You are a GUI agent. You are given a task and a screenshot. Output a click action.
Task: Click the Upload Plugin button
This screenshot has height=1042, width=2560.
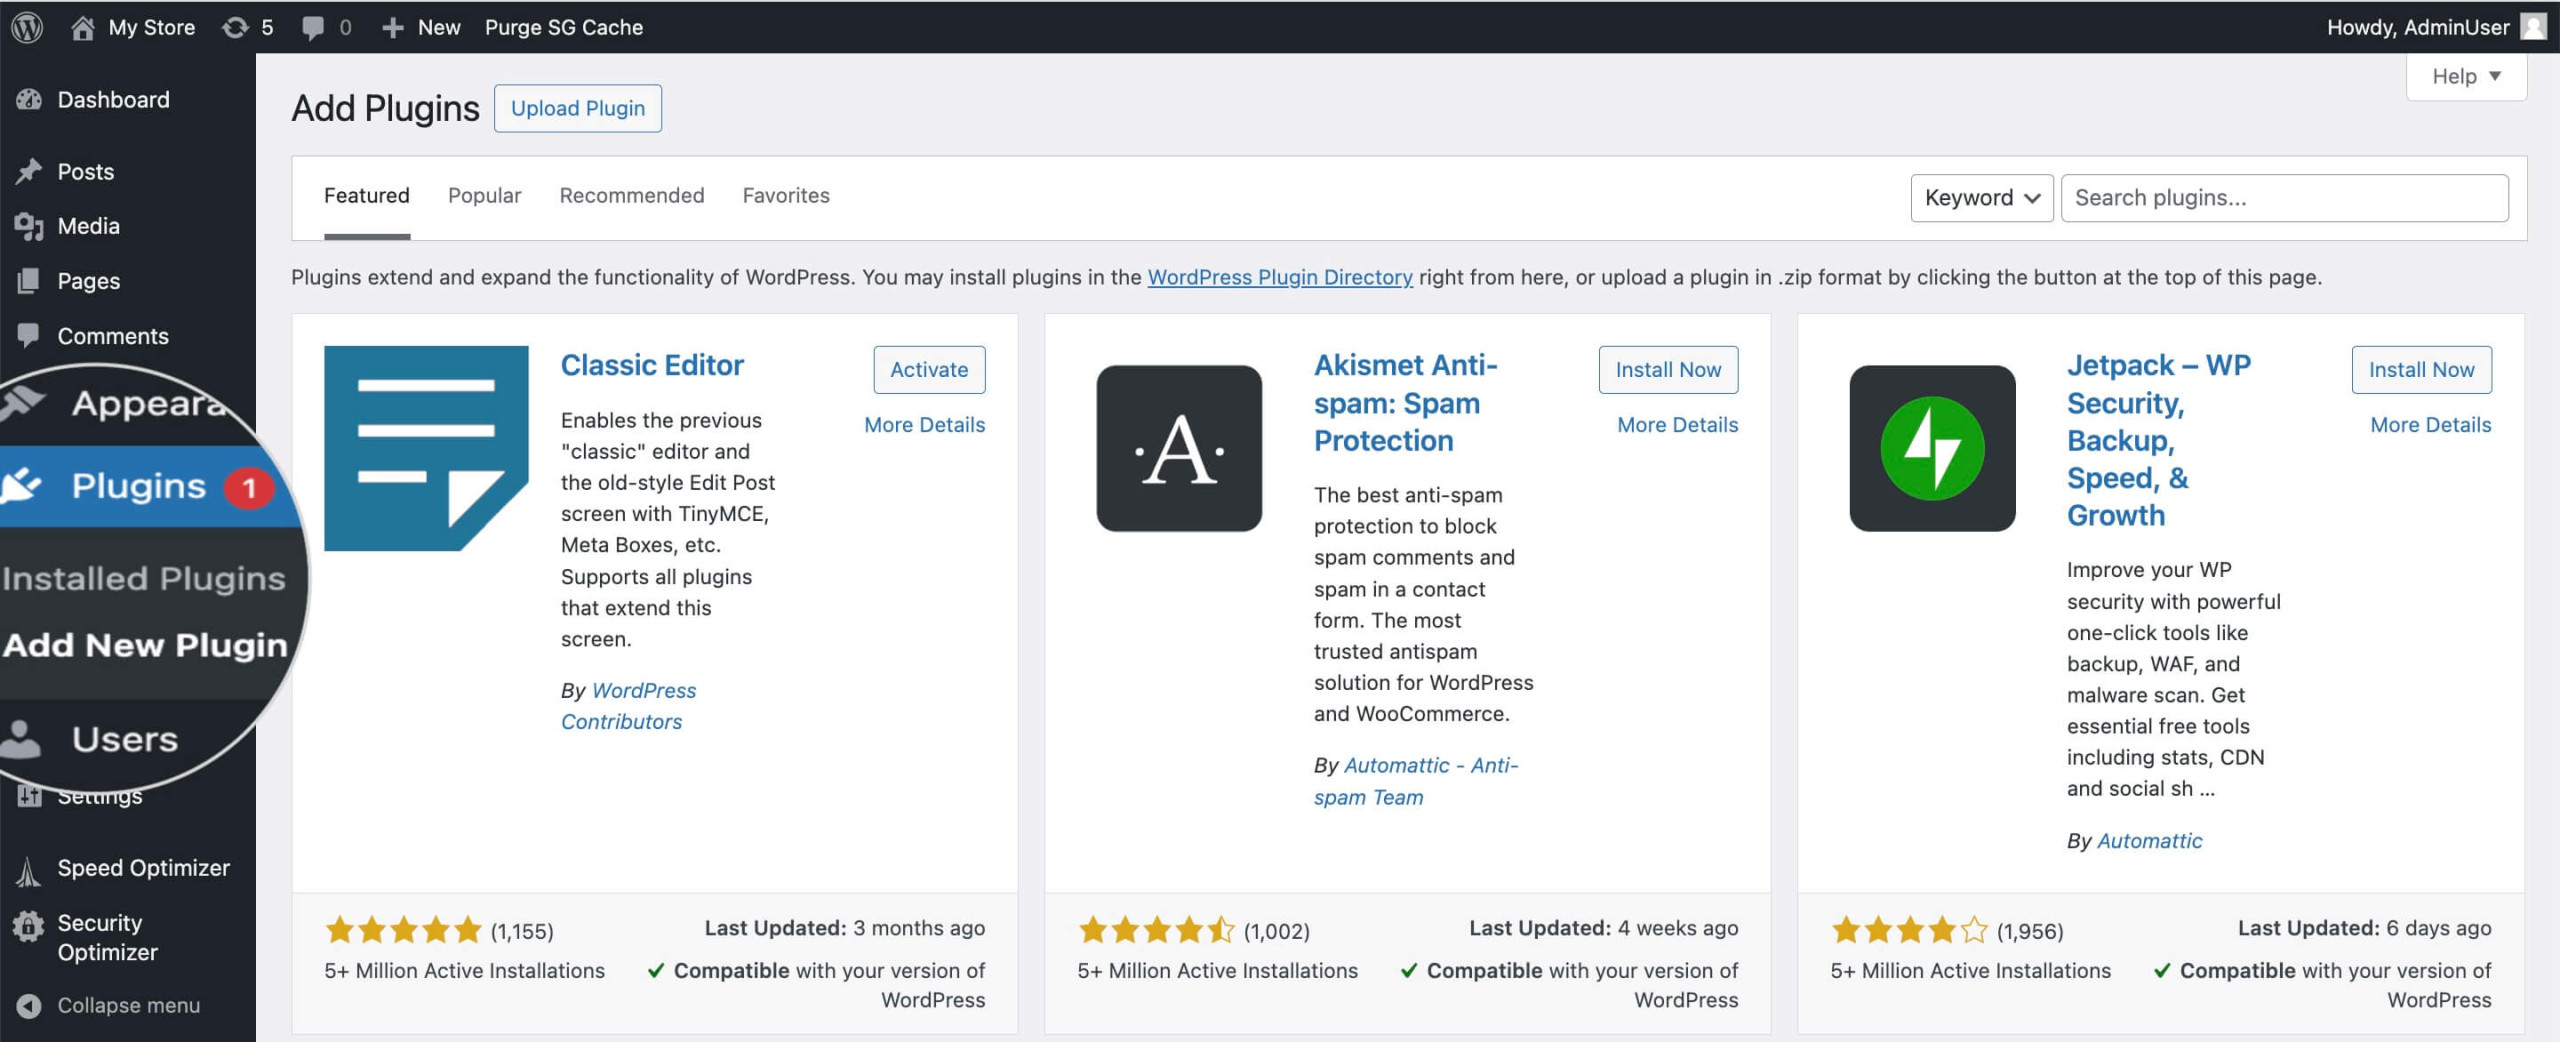tap(578, 108)
